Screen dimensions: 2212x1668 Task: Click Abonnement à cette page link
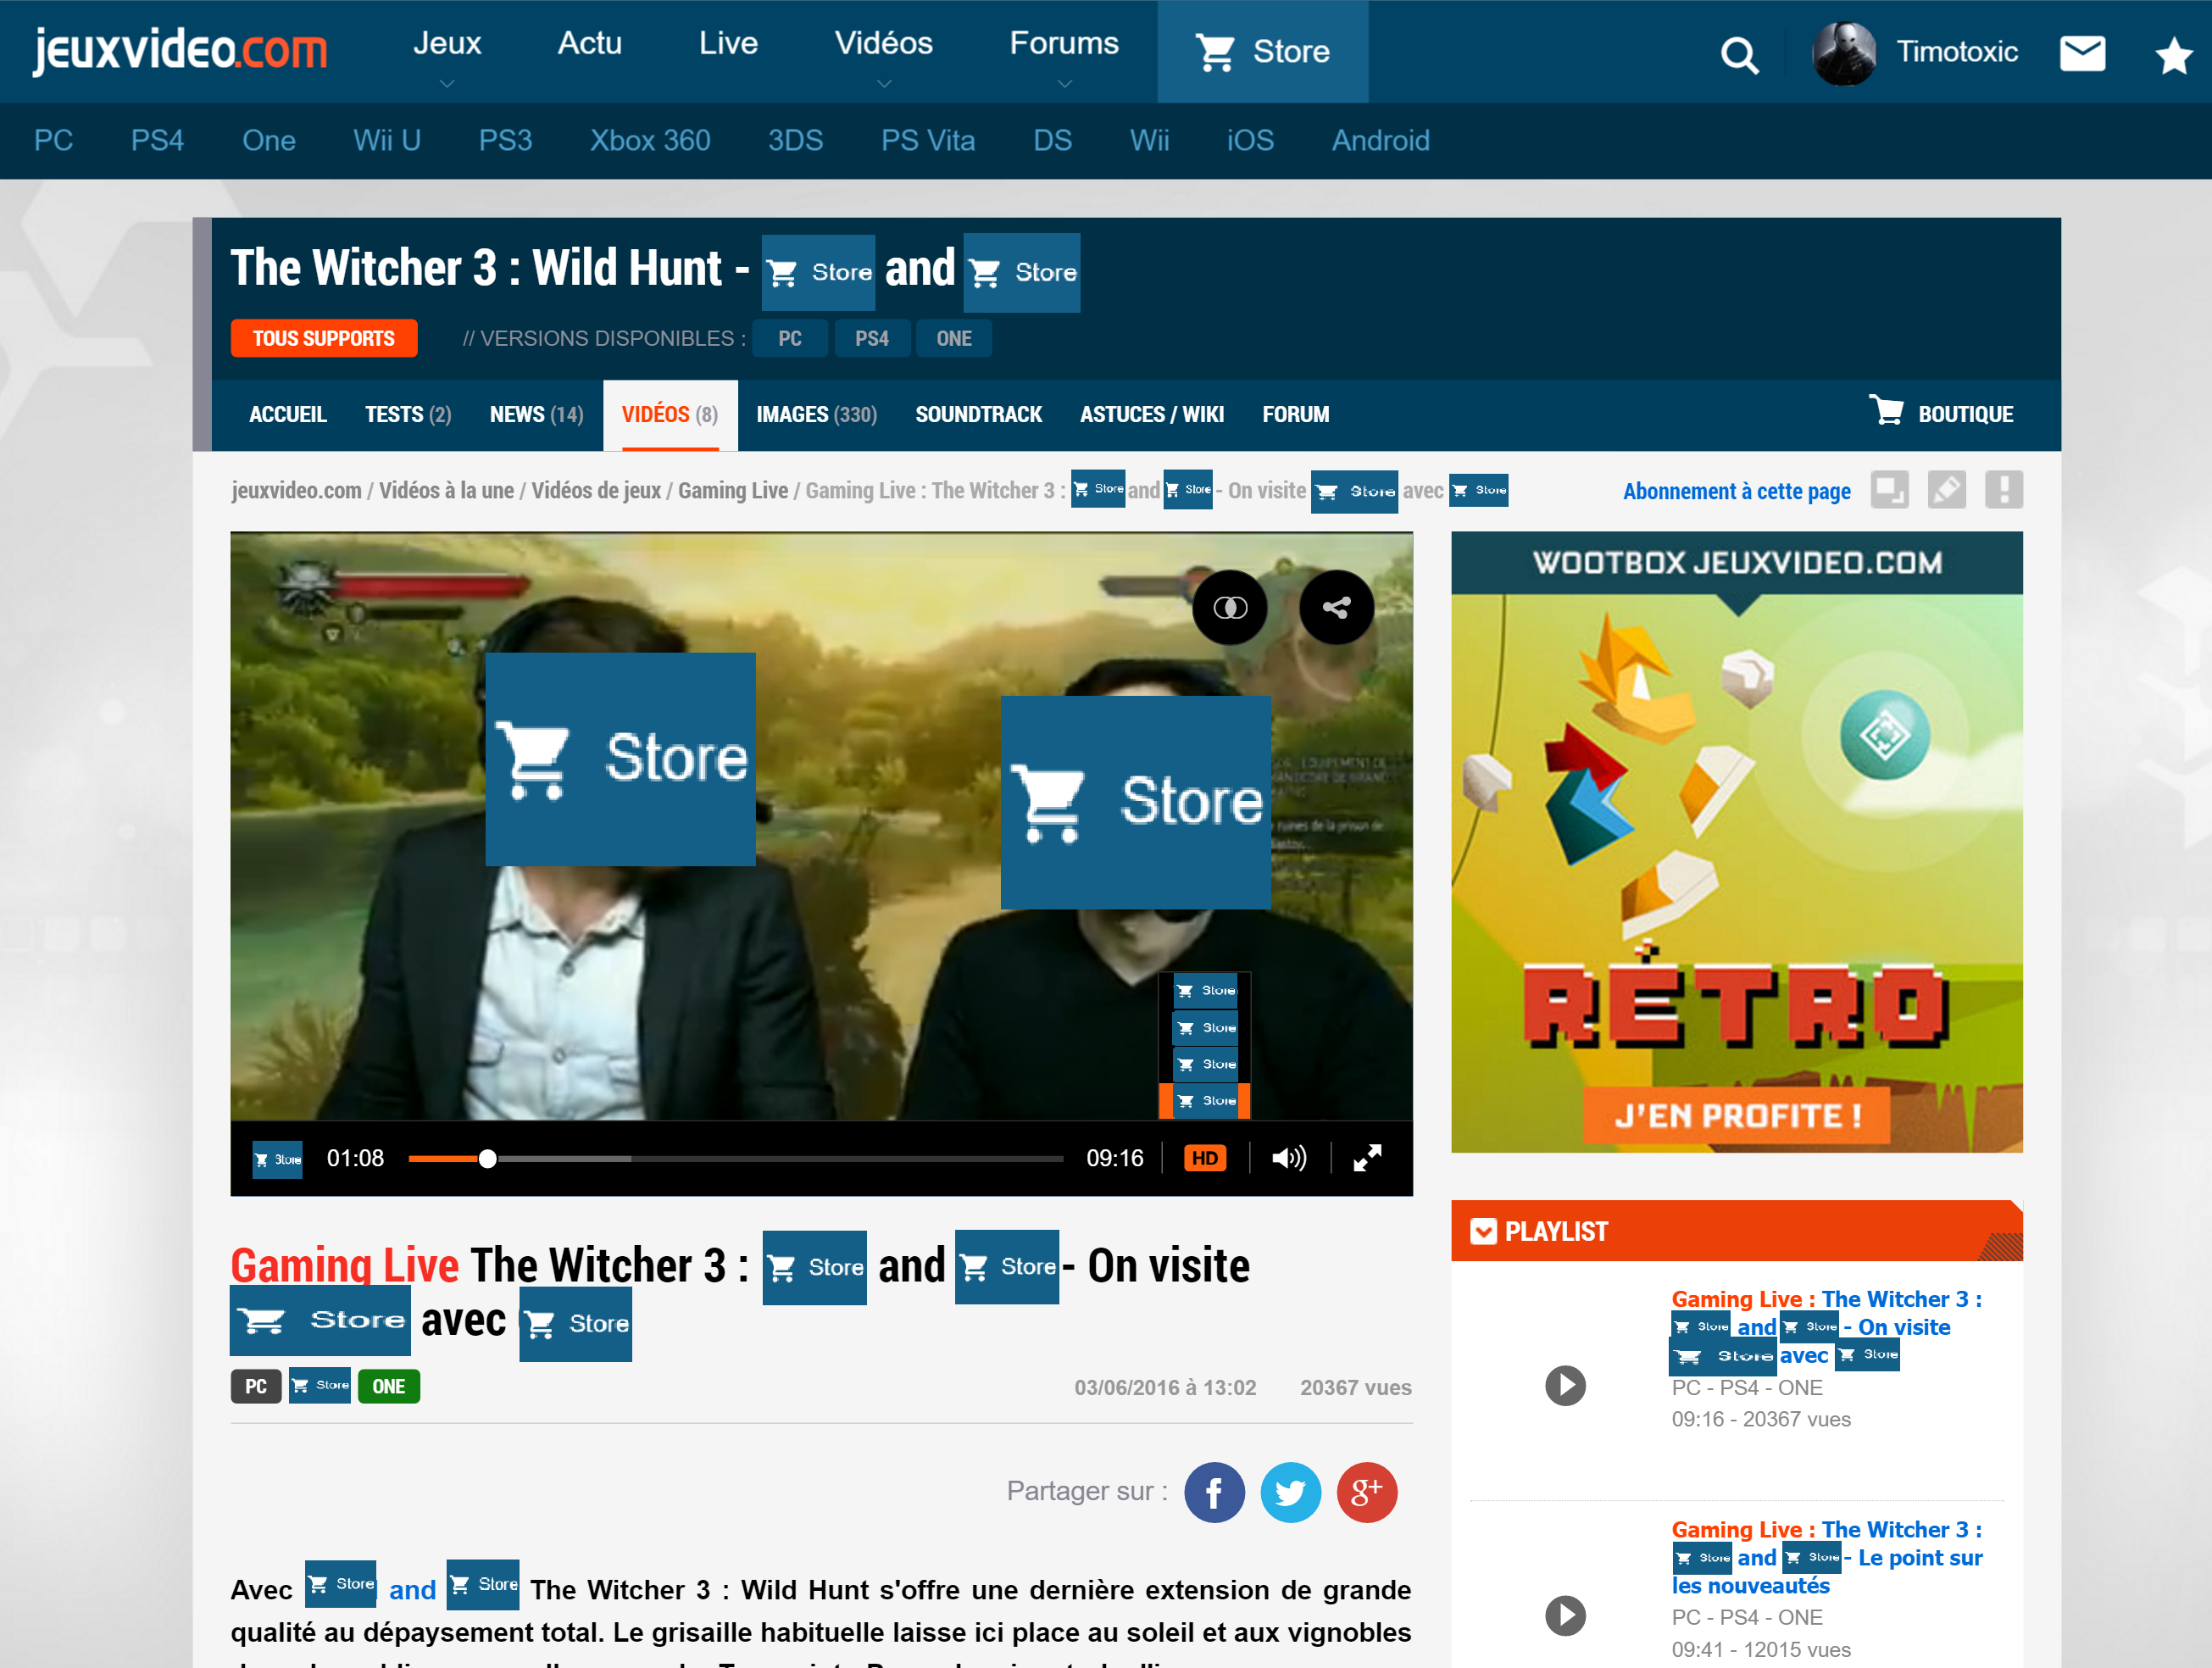[1736, 491]
